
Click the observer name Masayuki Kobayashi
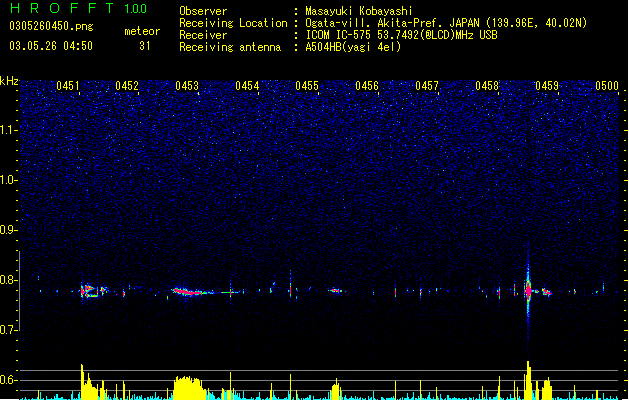pyautogui.click(x=359, y=11)
